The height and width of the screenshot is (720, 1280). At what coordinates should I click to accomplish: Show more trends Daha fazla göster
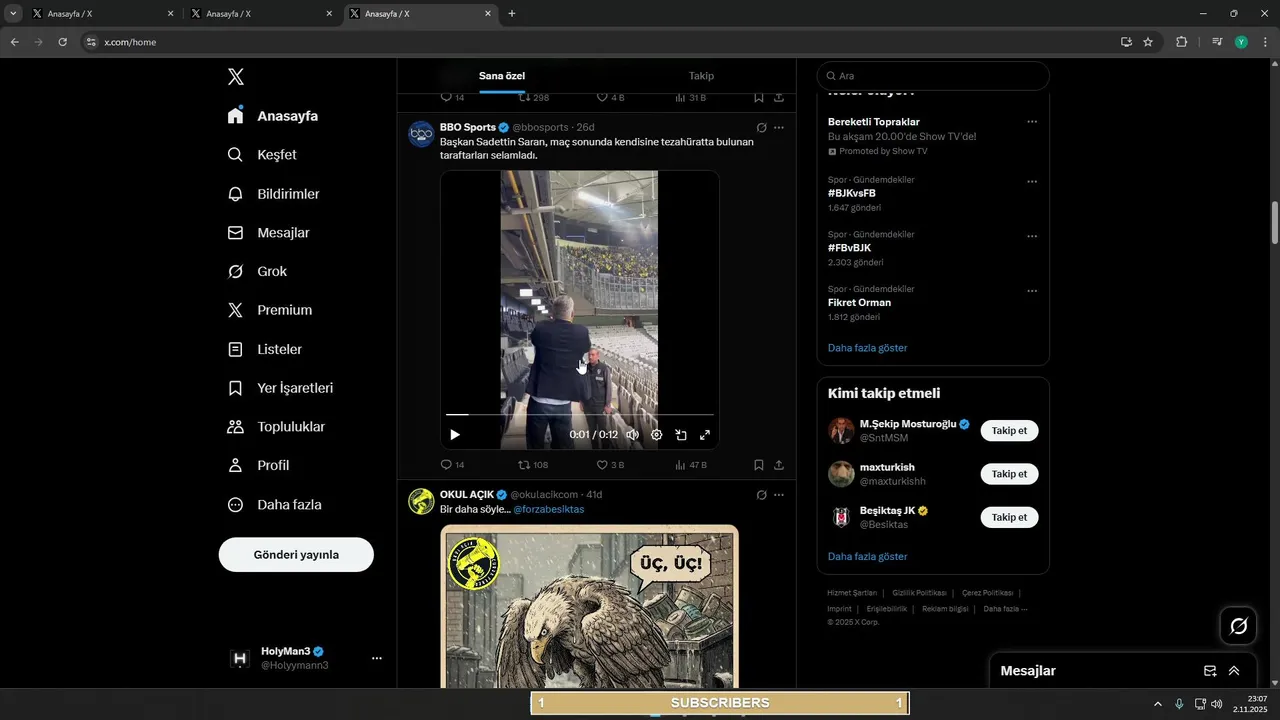pos(867,348)
